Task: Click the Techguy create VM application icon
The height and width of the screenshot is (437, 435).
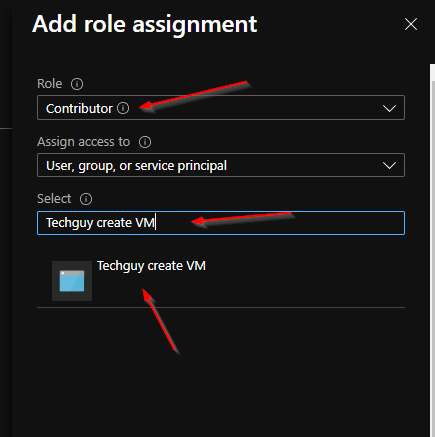Action: pyautogui.click(x=72, y=281)
